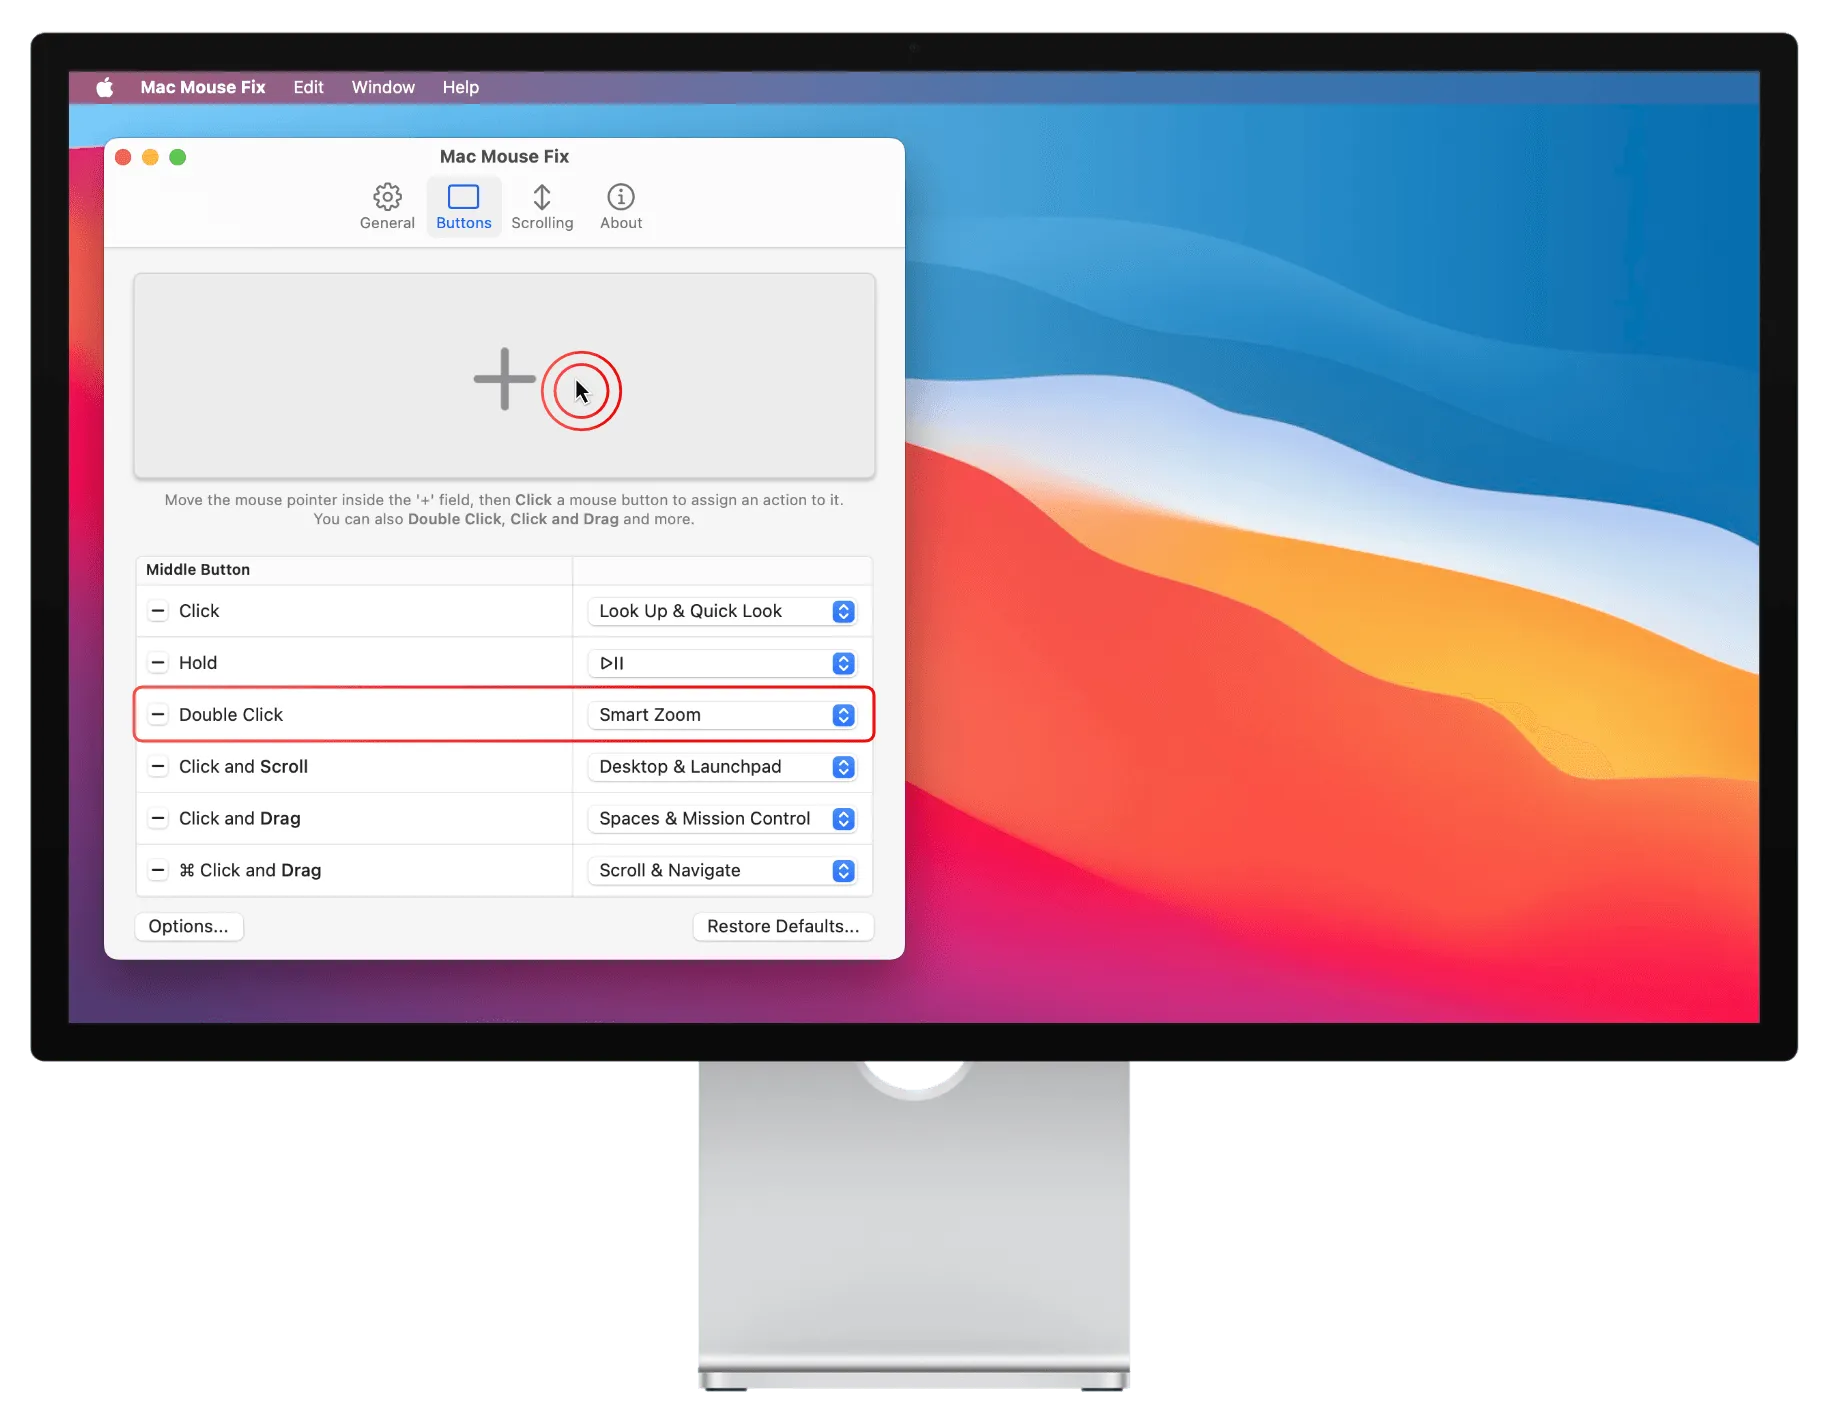Remove the Spaces & Mission Control row
This screenshot has height=1402, width=1829.
click(x=158, y=819)
